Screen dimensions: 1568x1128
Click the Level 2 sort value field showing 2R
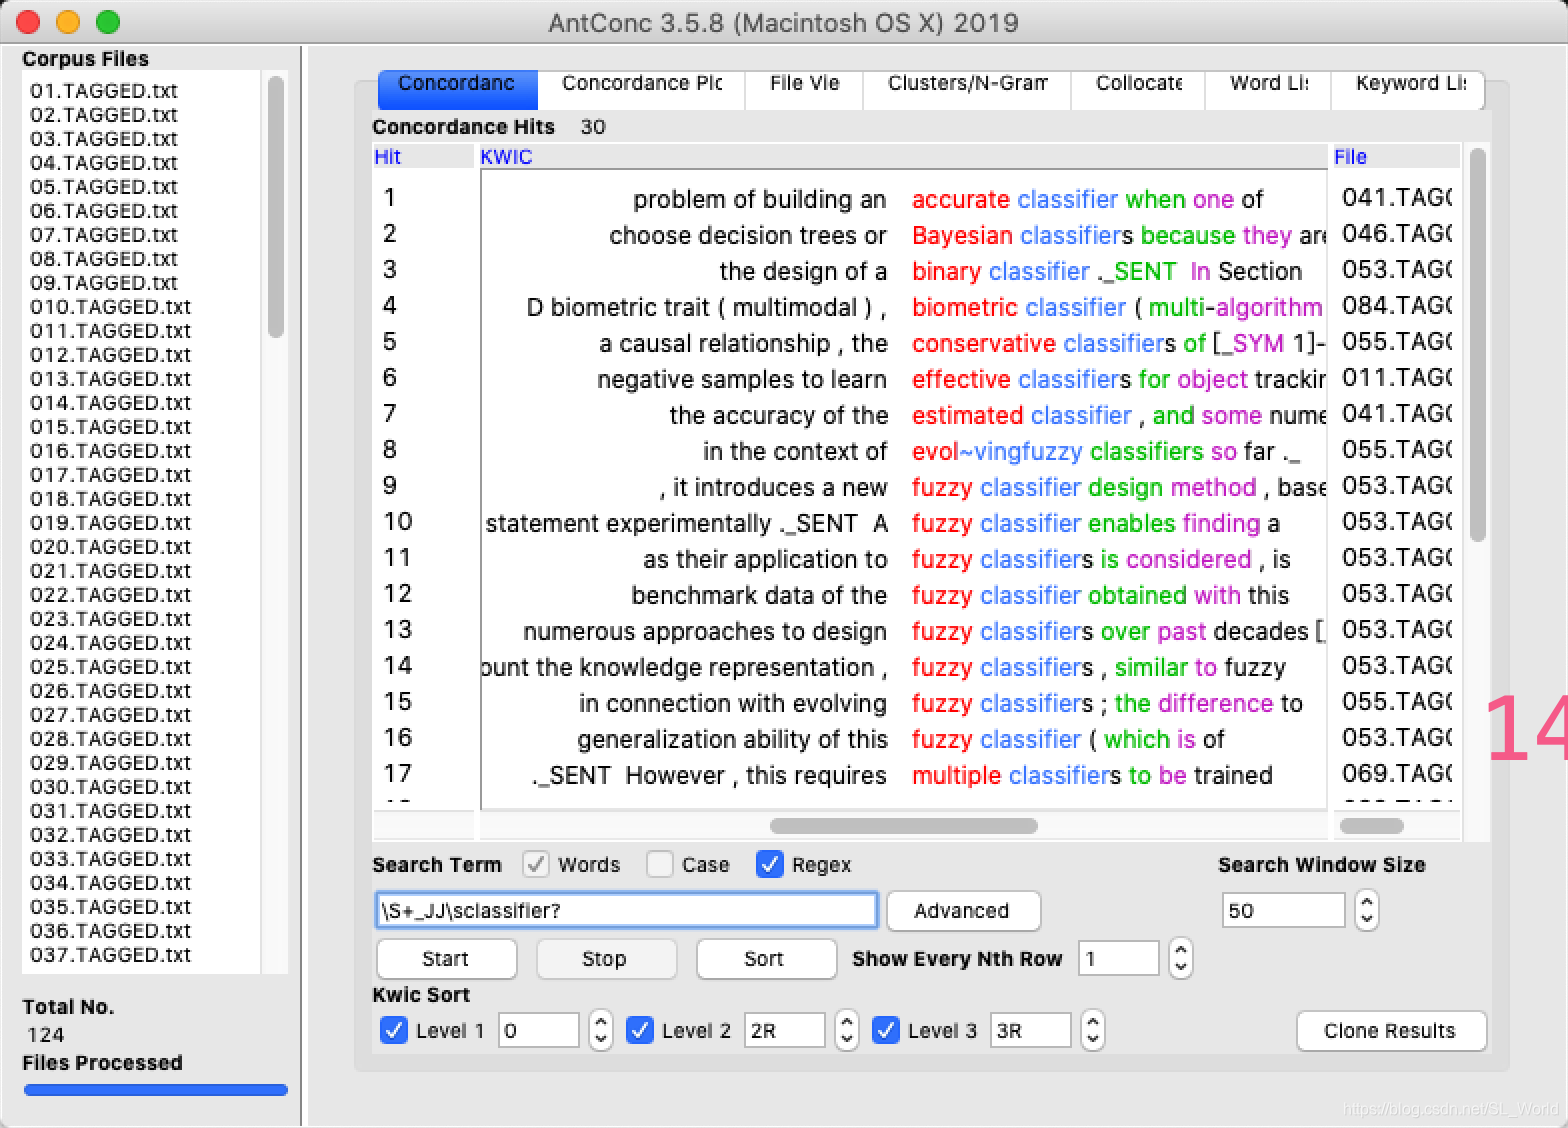(x=784, y=1030)
